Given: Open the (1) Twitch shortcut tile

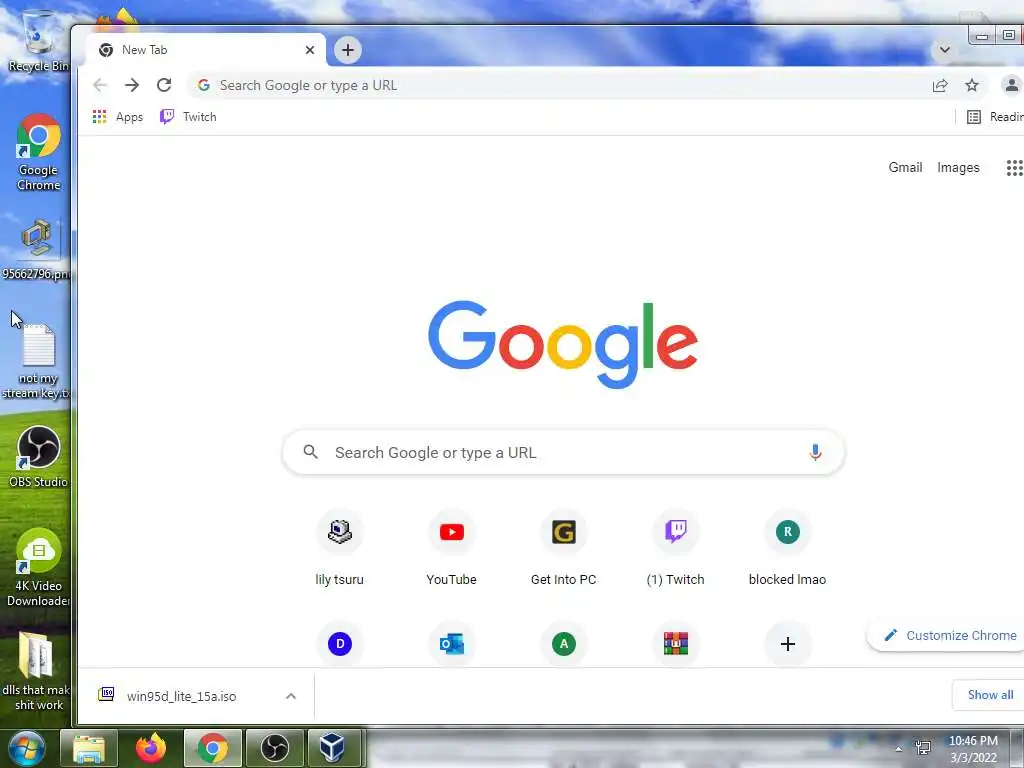Looking at the screenshot, I should click(675, 547).
